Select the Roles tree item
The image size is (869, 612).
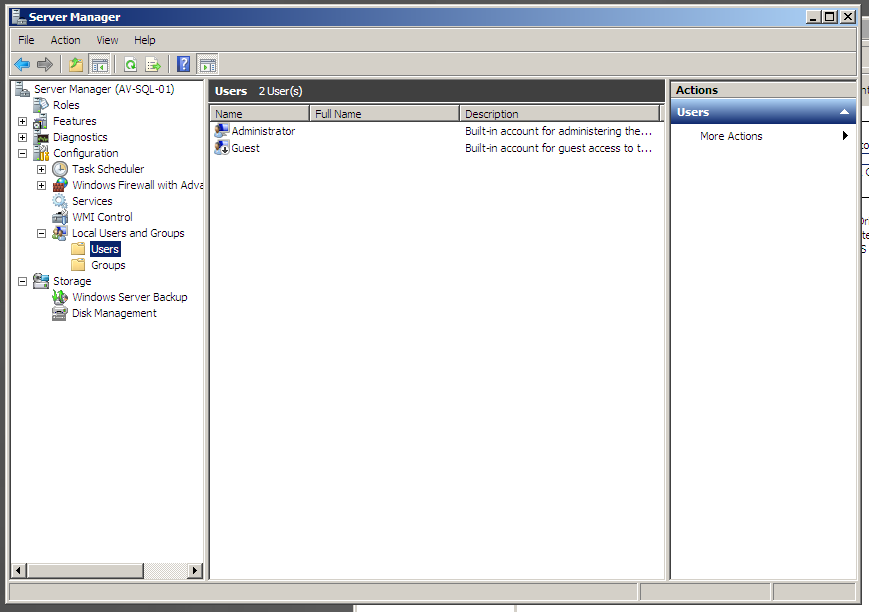pos(66,105)
